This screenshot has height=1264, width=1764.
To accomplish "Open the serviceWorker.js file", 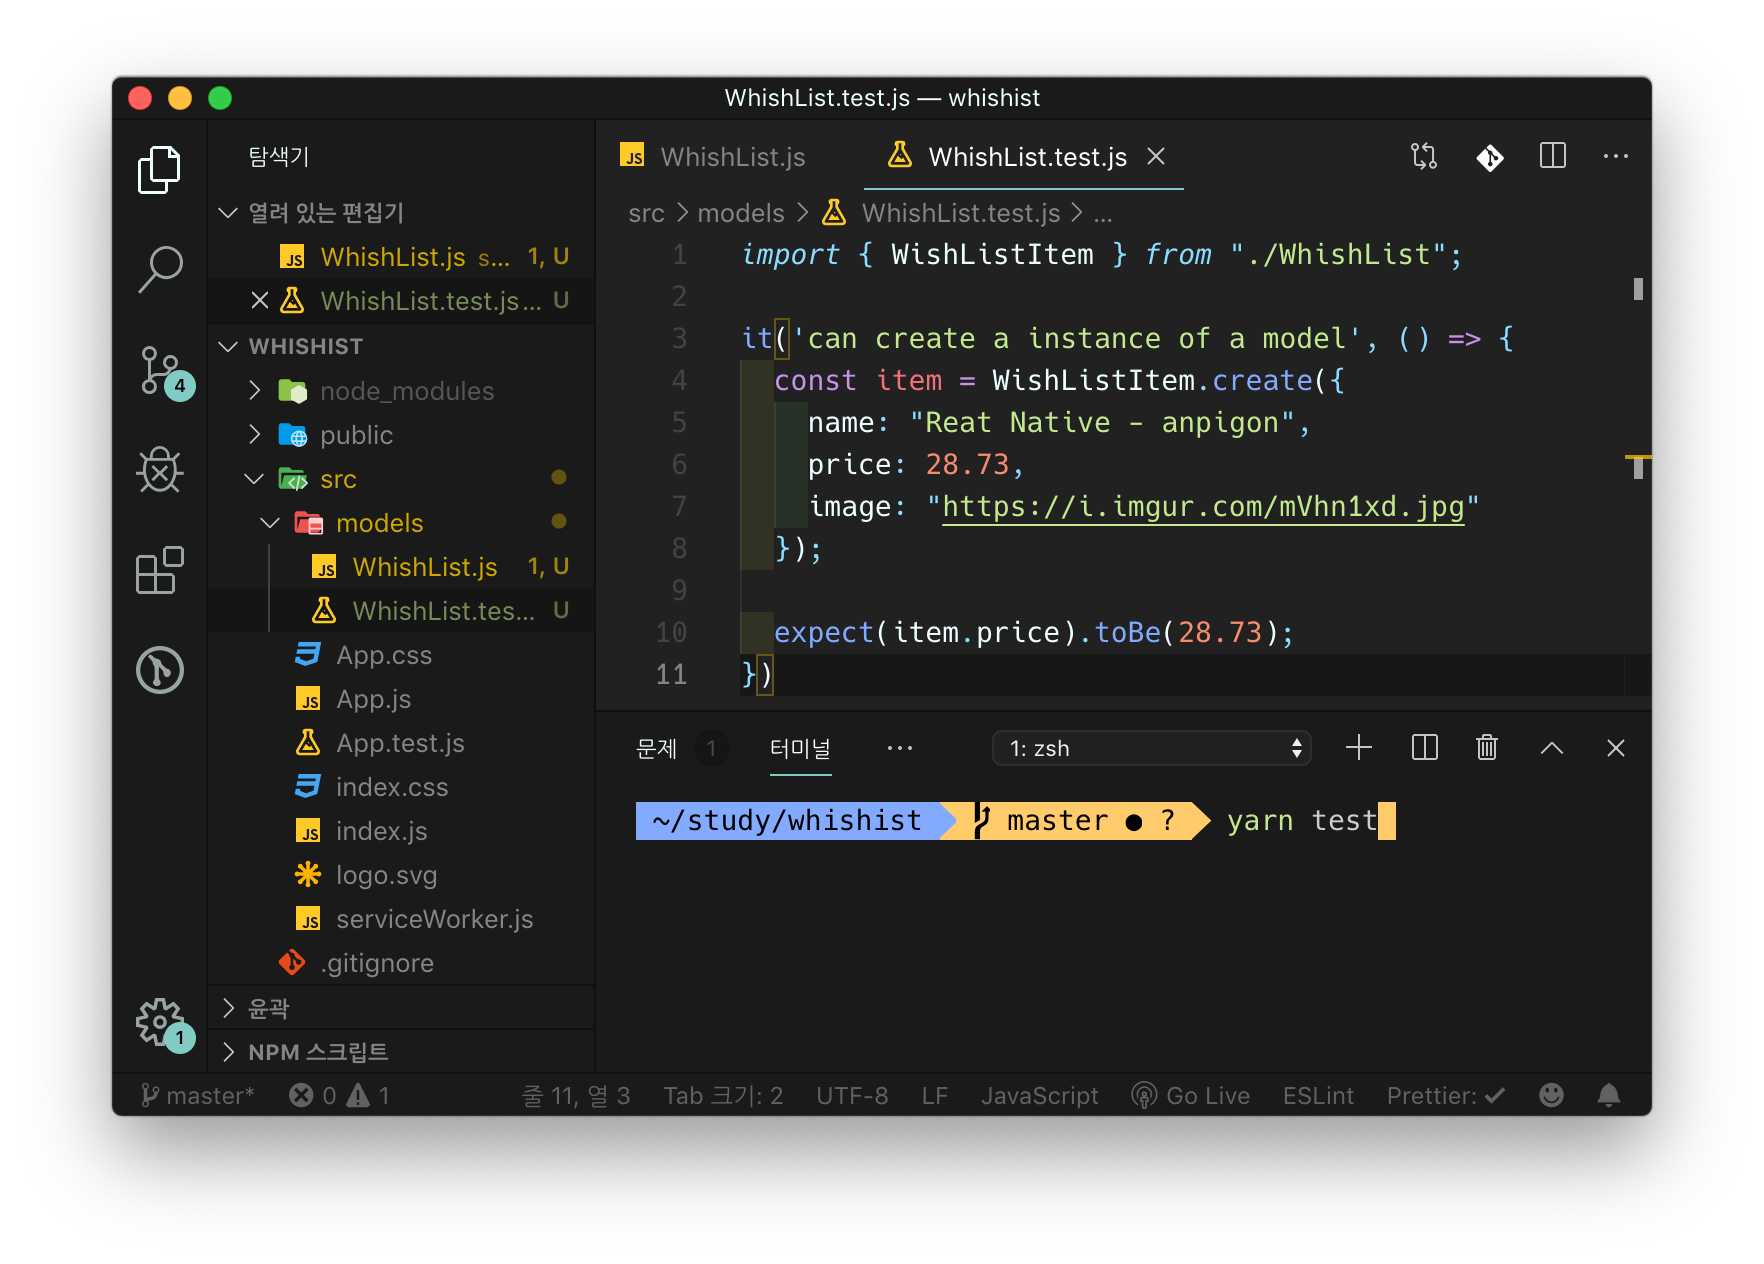I will 401,919.
